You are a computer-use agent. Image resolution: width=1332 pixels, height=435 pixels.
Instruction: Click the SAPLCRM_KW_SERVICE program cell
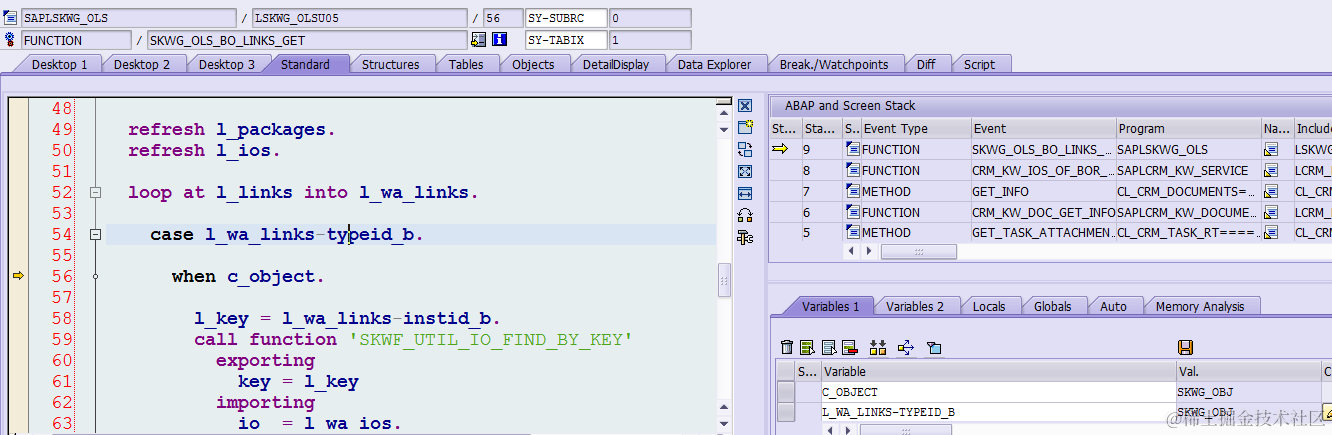(x=1188, y=170)
